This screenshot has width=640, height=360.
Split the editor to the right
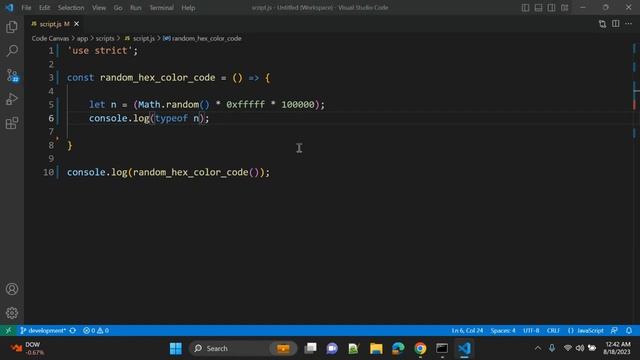[616, 24]
